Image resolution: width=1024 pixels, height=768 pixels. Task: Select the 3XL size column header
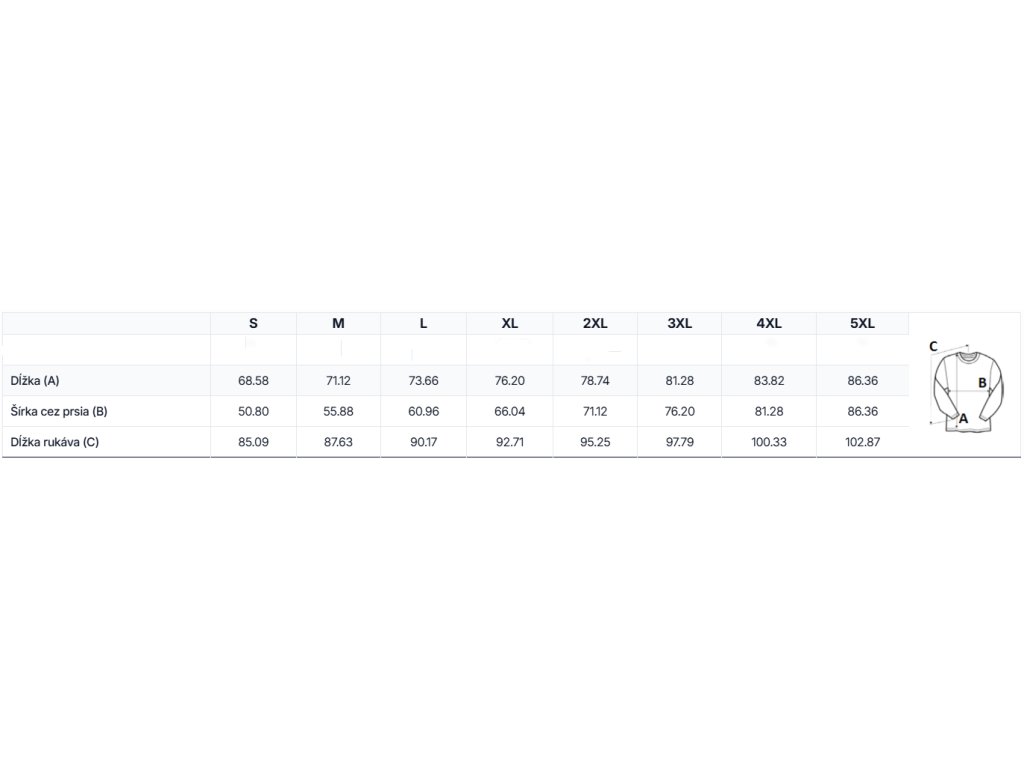[x=679, y=323]
